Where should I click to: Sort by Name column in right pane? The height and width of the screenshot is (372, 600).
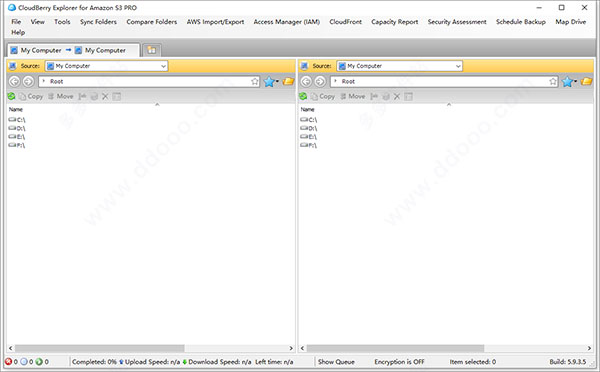click(307, 109)
